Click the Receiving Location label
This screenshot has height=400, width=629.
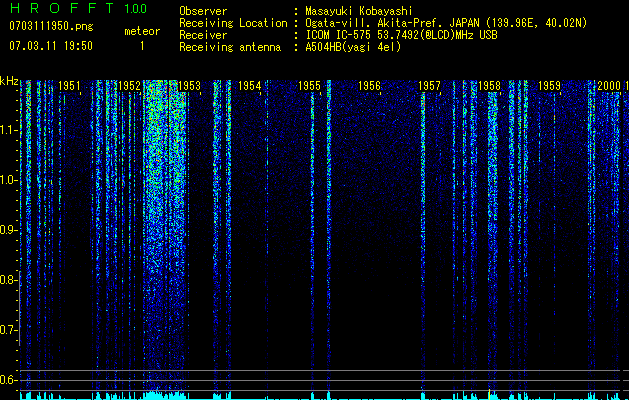point(233,23)
